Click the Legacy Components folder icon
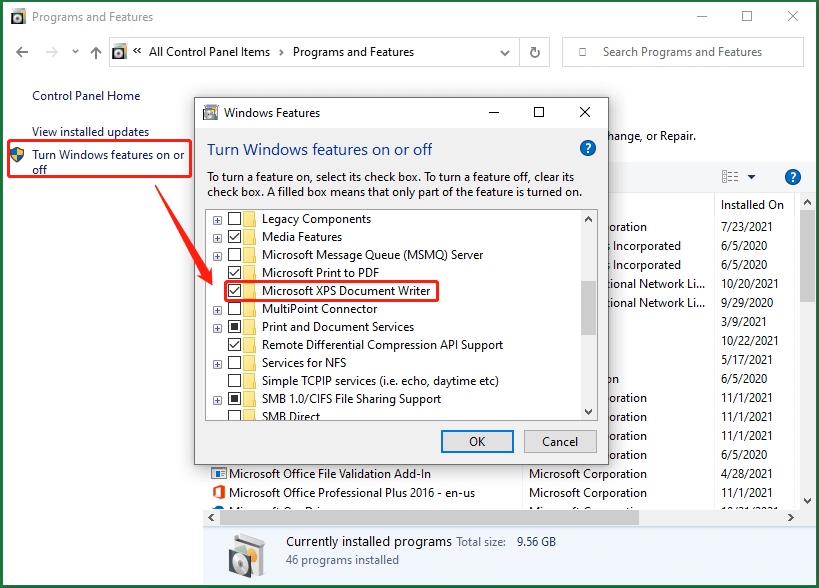This screenshot has height=588, width=819. (249, 219)
